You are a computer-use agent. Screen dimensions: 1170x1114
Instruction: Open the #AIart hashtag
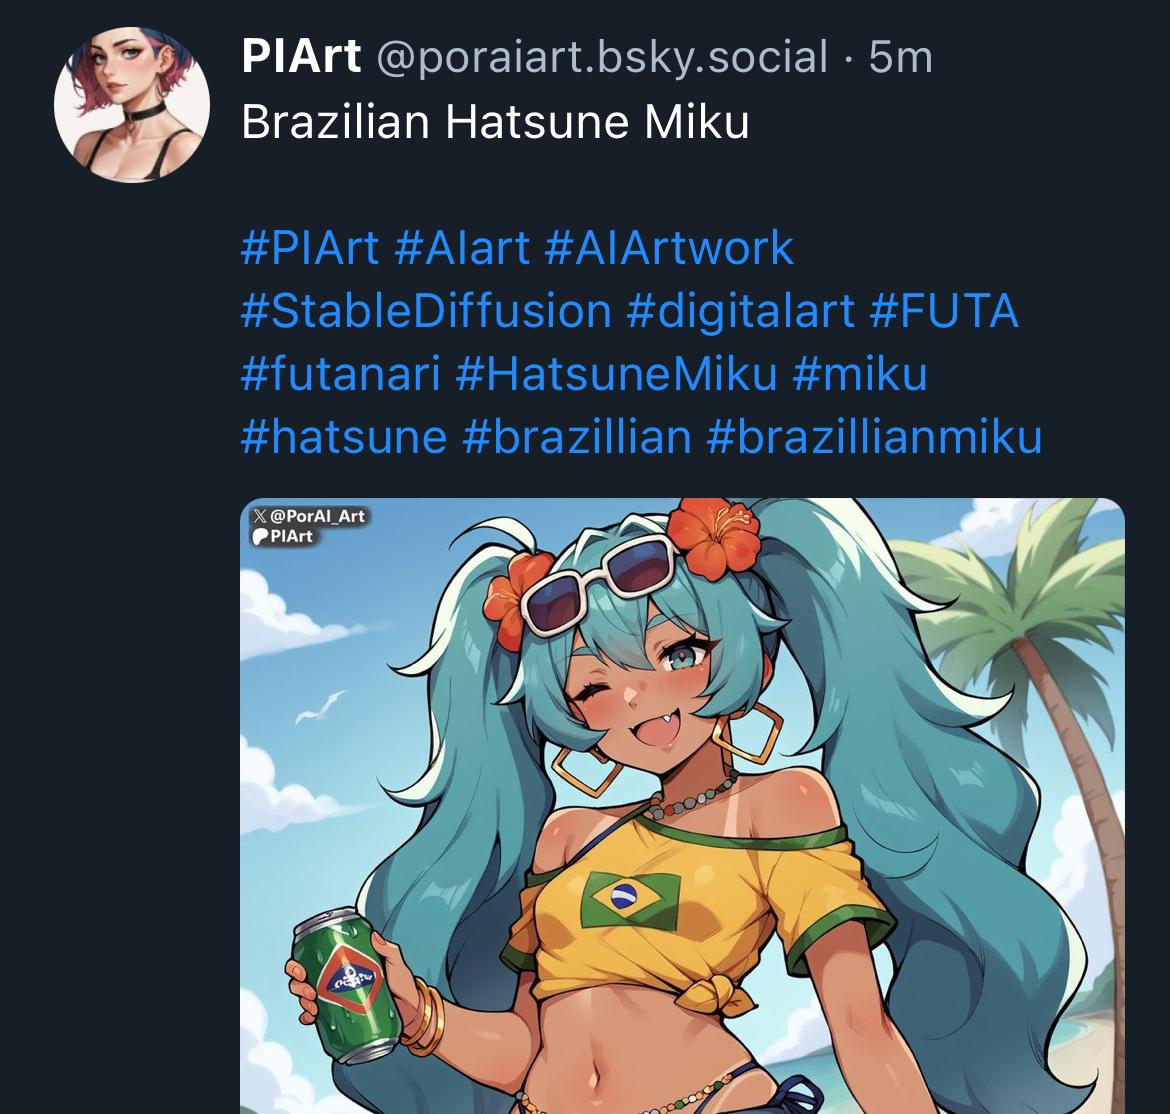tap(462, 248)
